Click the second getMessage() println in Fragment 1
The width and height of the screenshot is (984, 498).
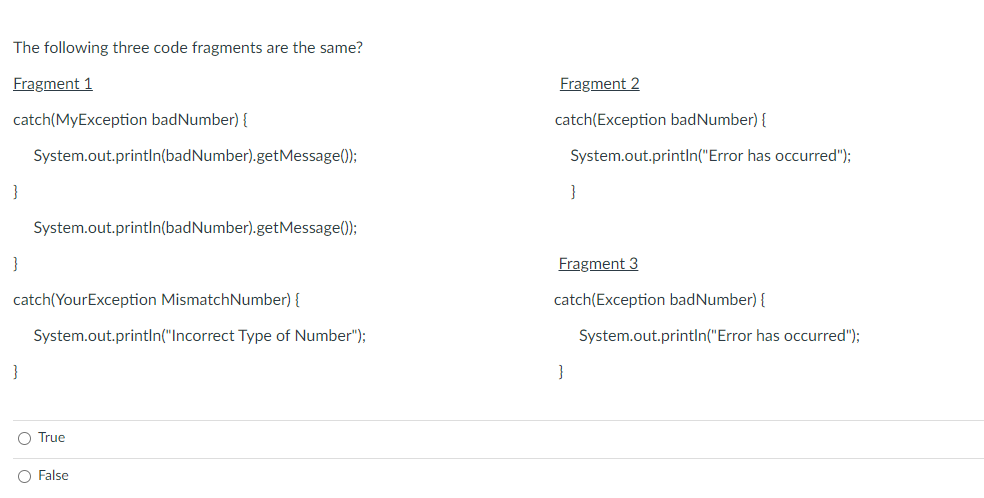click(x=195, y=228)
